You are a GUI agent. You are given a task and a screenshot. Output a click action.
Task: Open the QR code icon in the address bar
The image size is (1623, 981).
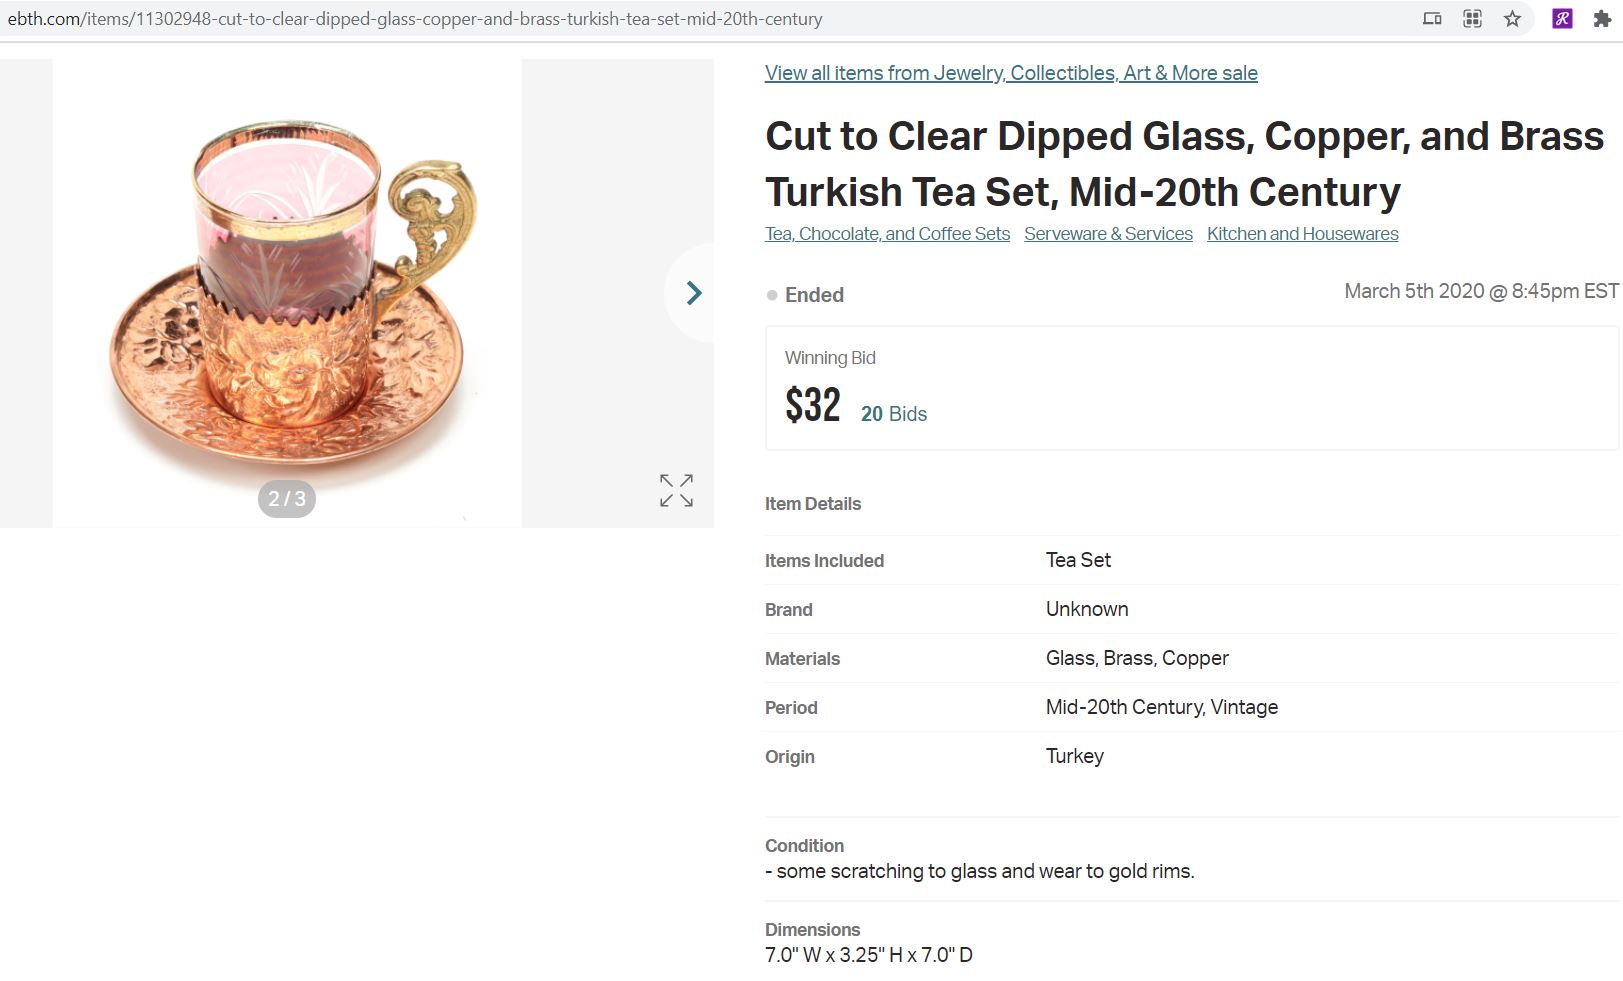(x=1471, y=18)
